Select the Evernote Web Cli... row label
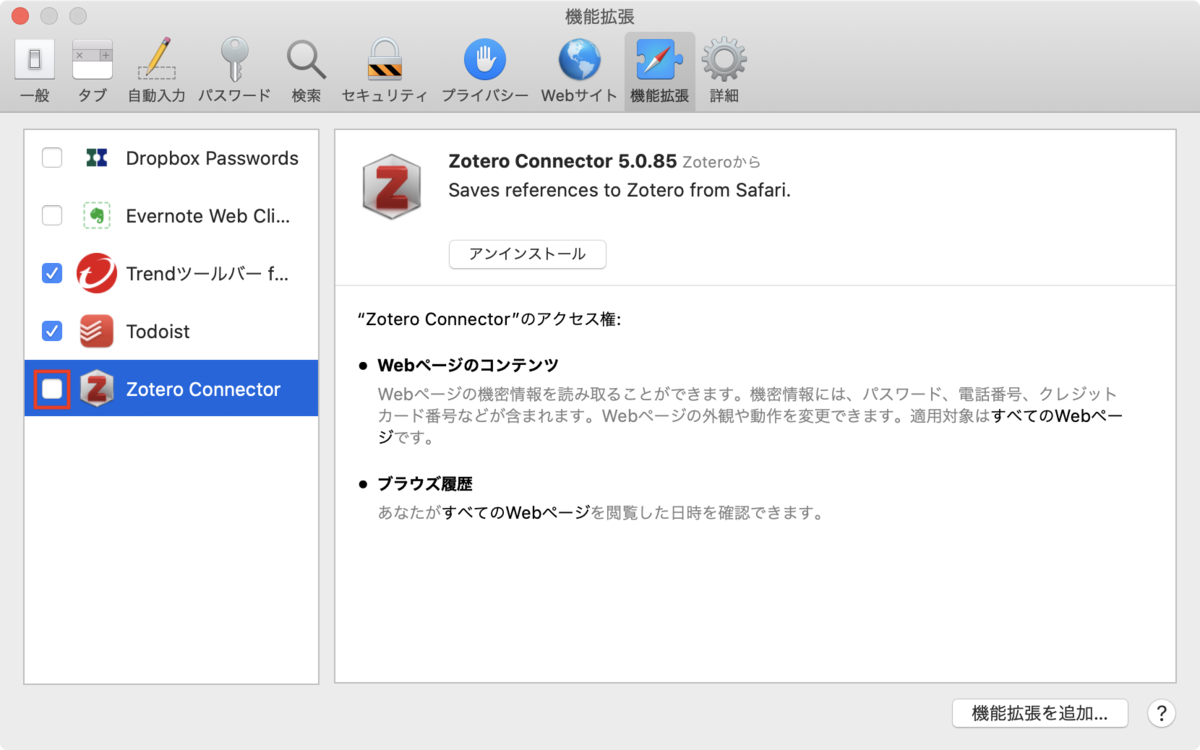1200x750 pixels. click(x=208, y=216)
